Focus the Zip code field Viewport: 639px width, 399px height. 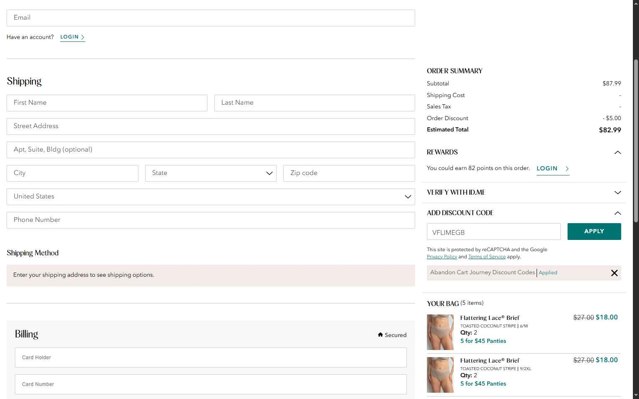pyautogui.click(x=349, y=173)
